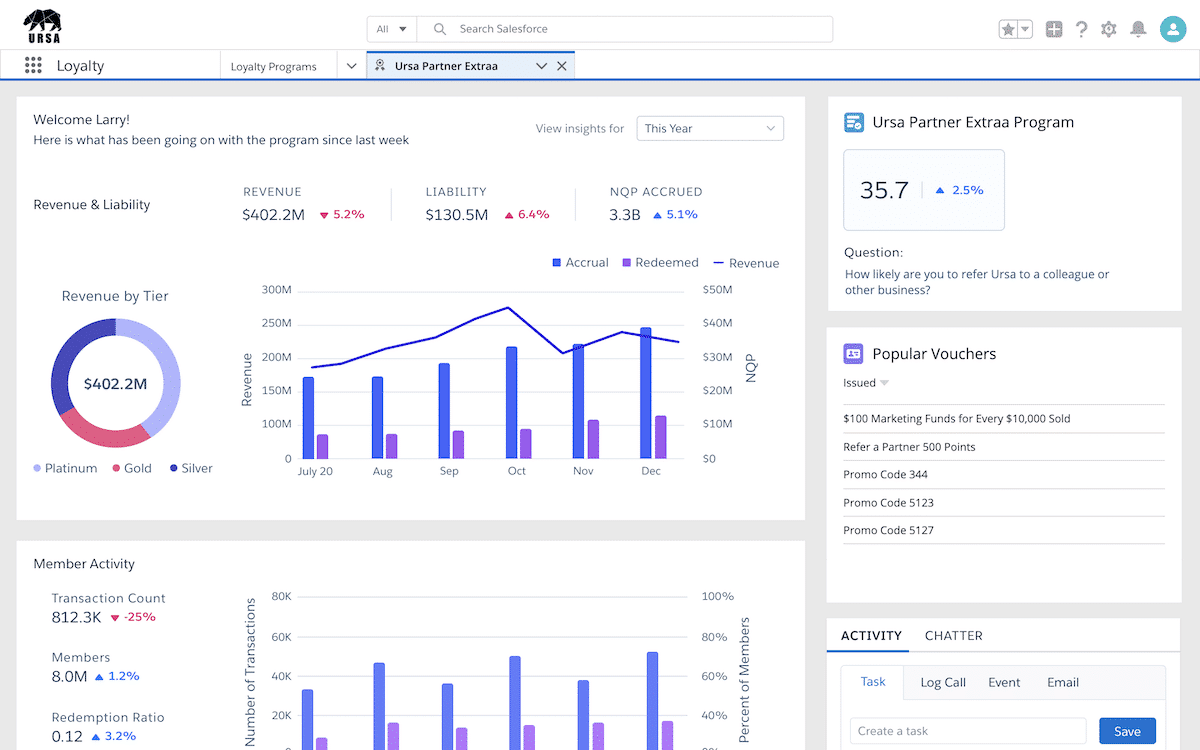Click the Favorites star icon
The height and width of the screenshot is (750, 1200).
pyautogui.click(x=1009, y=29)
